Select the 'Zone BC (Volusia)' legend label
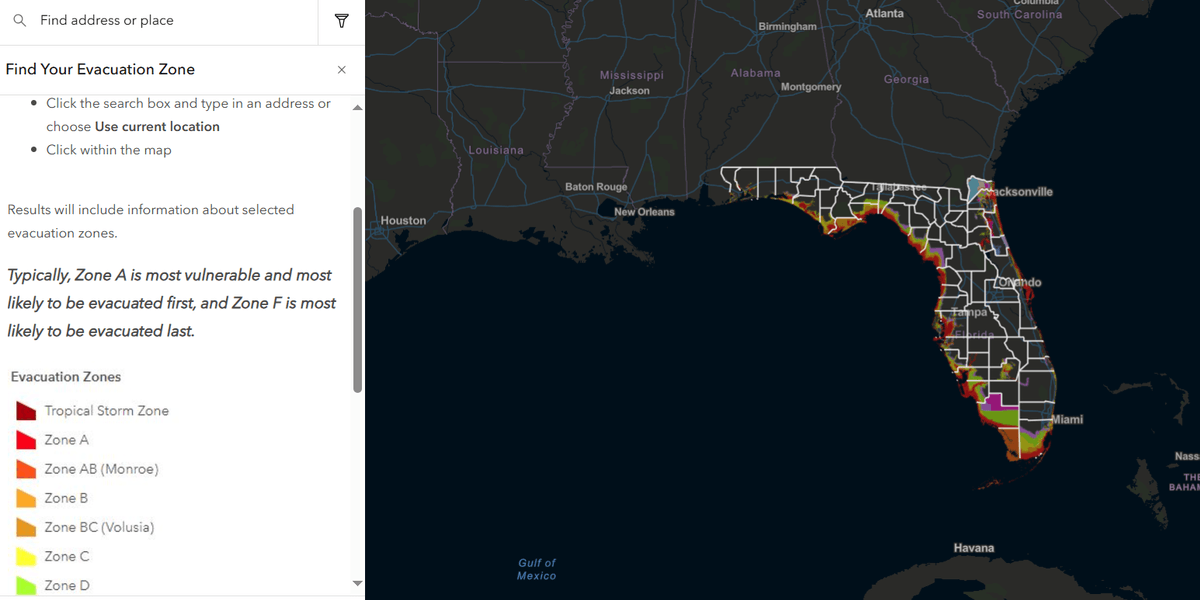This screenshot has height=600, width=1200. coord(99,527)
